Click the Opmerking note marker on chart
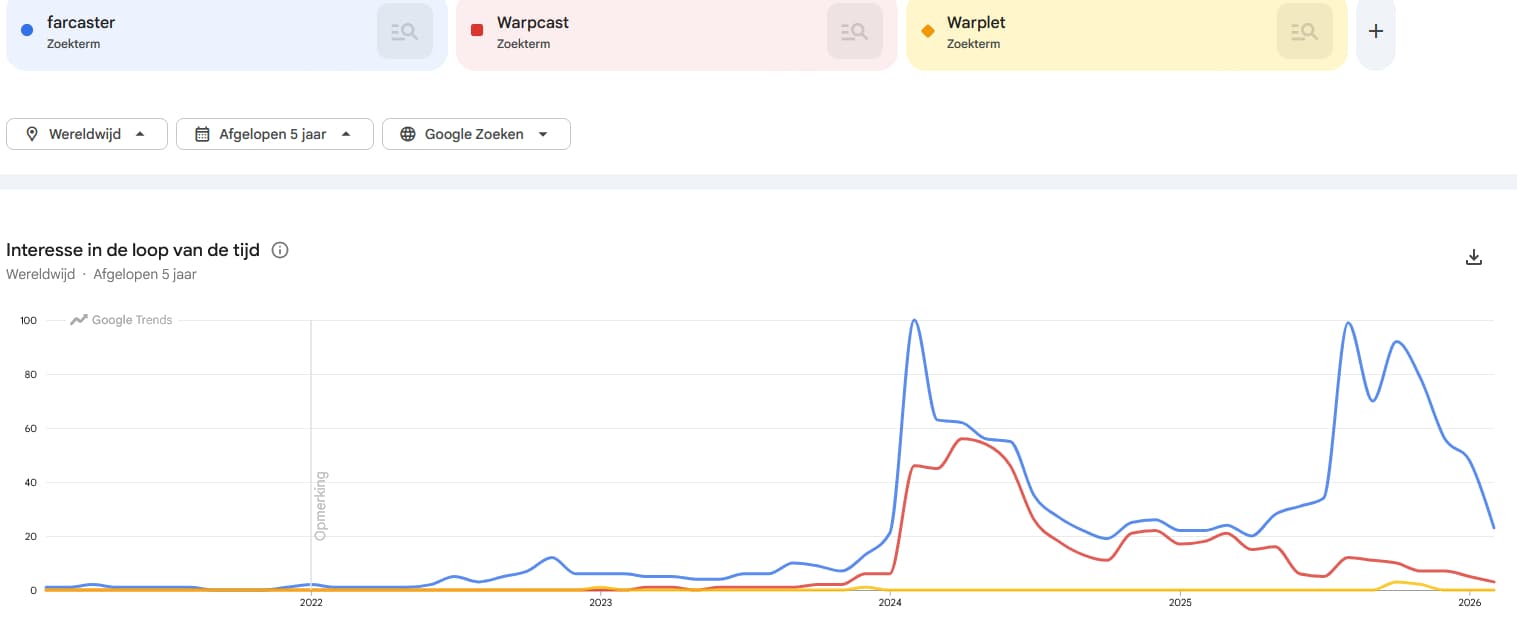This screenshot has width=1517, height=628. (x=321, y=506)
